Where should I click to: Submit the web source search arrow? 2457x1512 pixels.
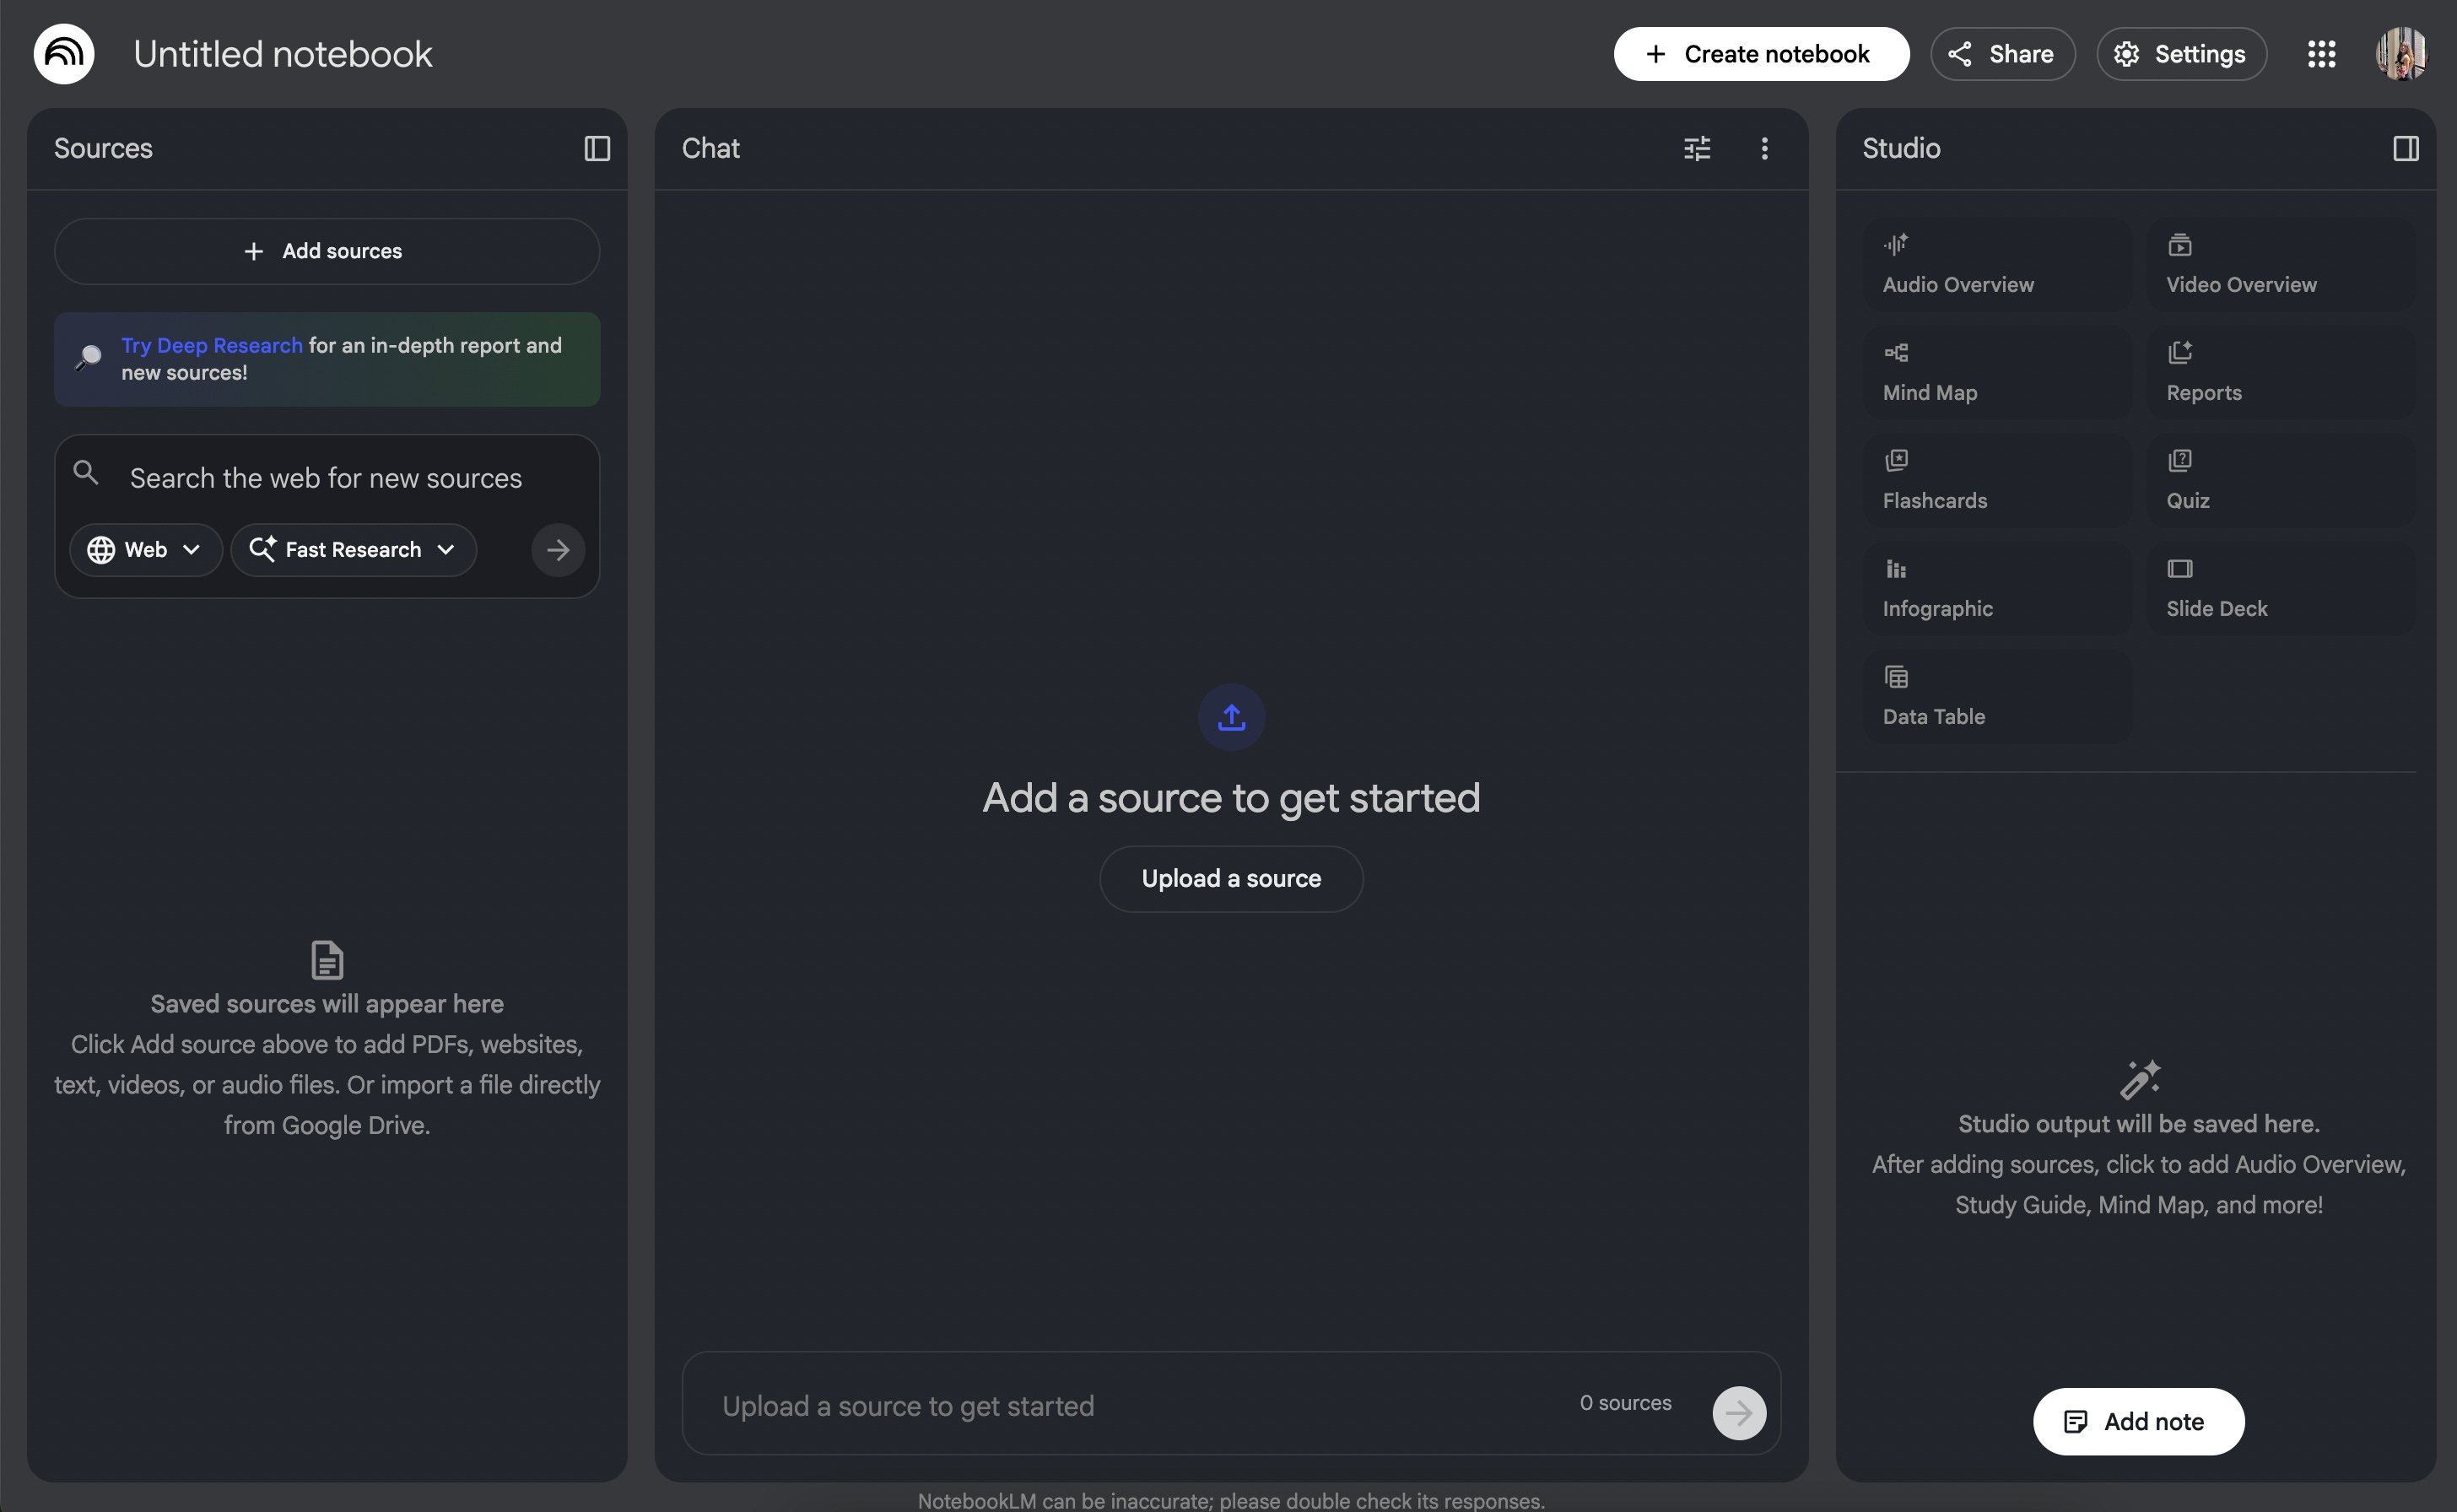coord(558,550)
